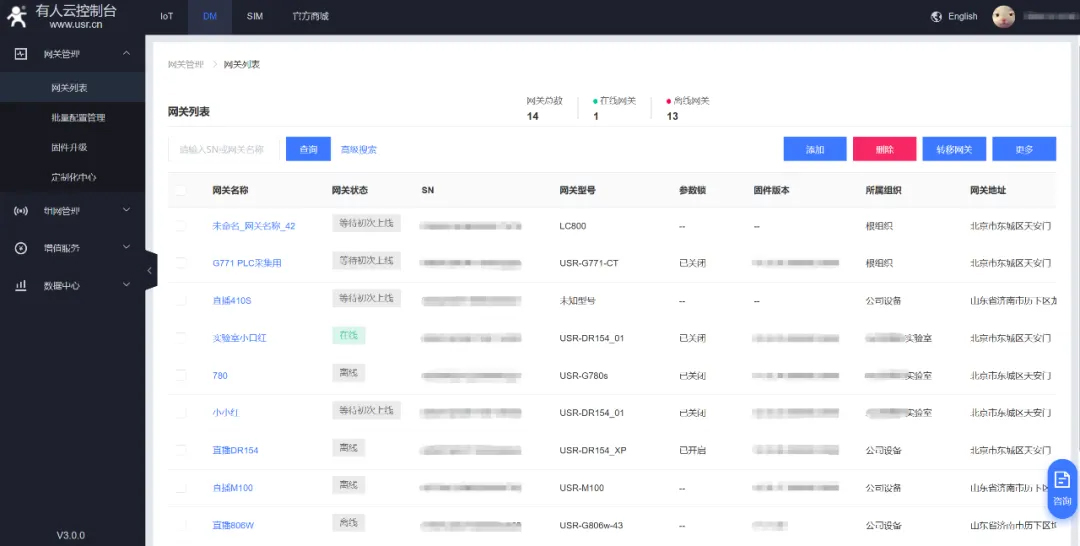Open the 高级搜索 advanced search link
Screen dimensions: 1080x546
[359, 149]
